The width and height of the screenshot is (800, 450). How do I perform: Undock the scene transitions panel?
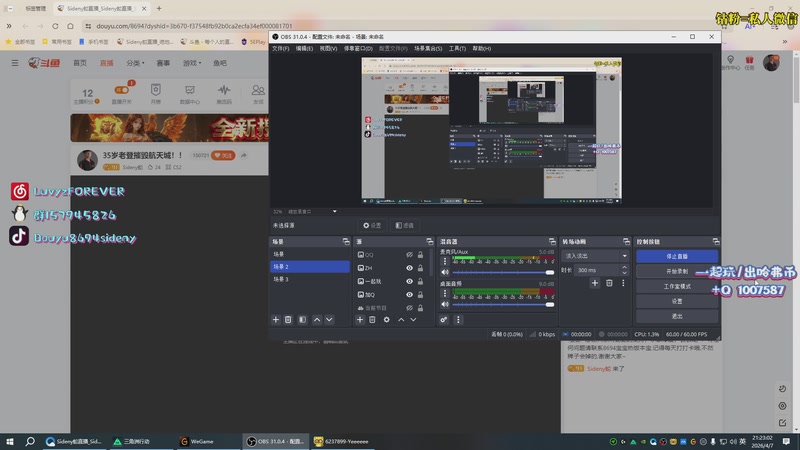(627, 241)
